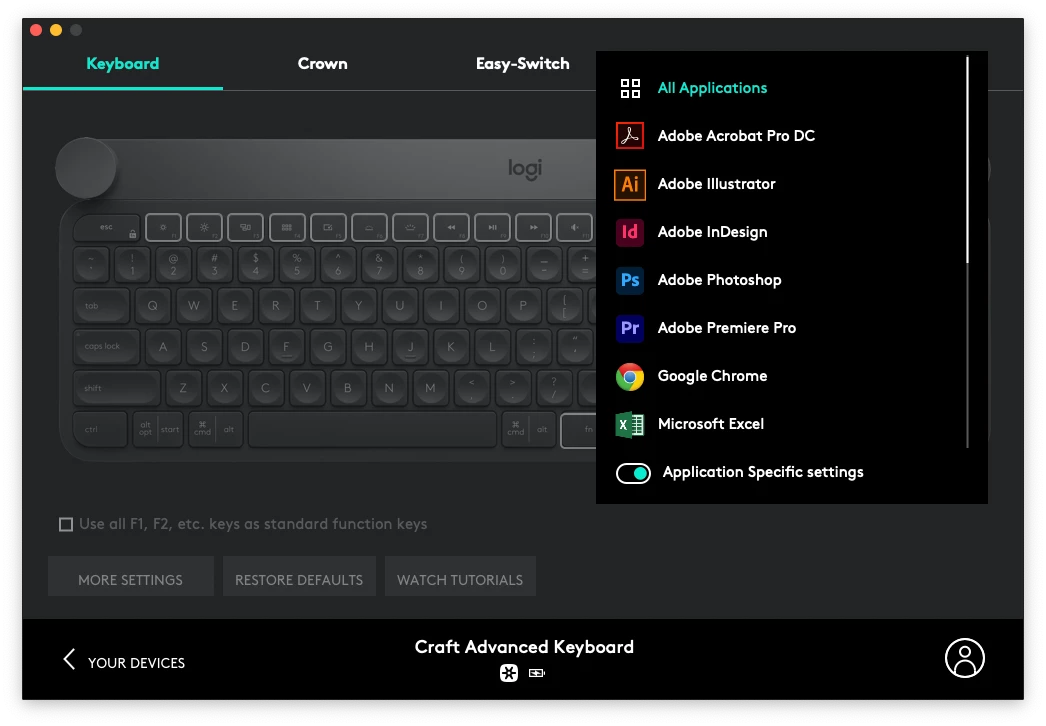
Task: Click the MORE SETTINGS button
Action: click(131, 577)
